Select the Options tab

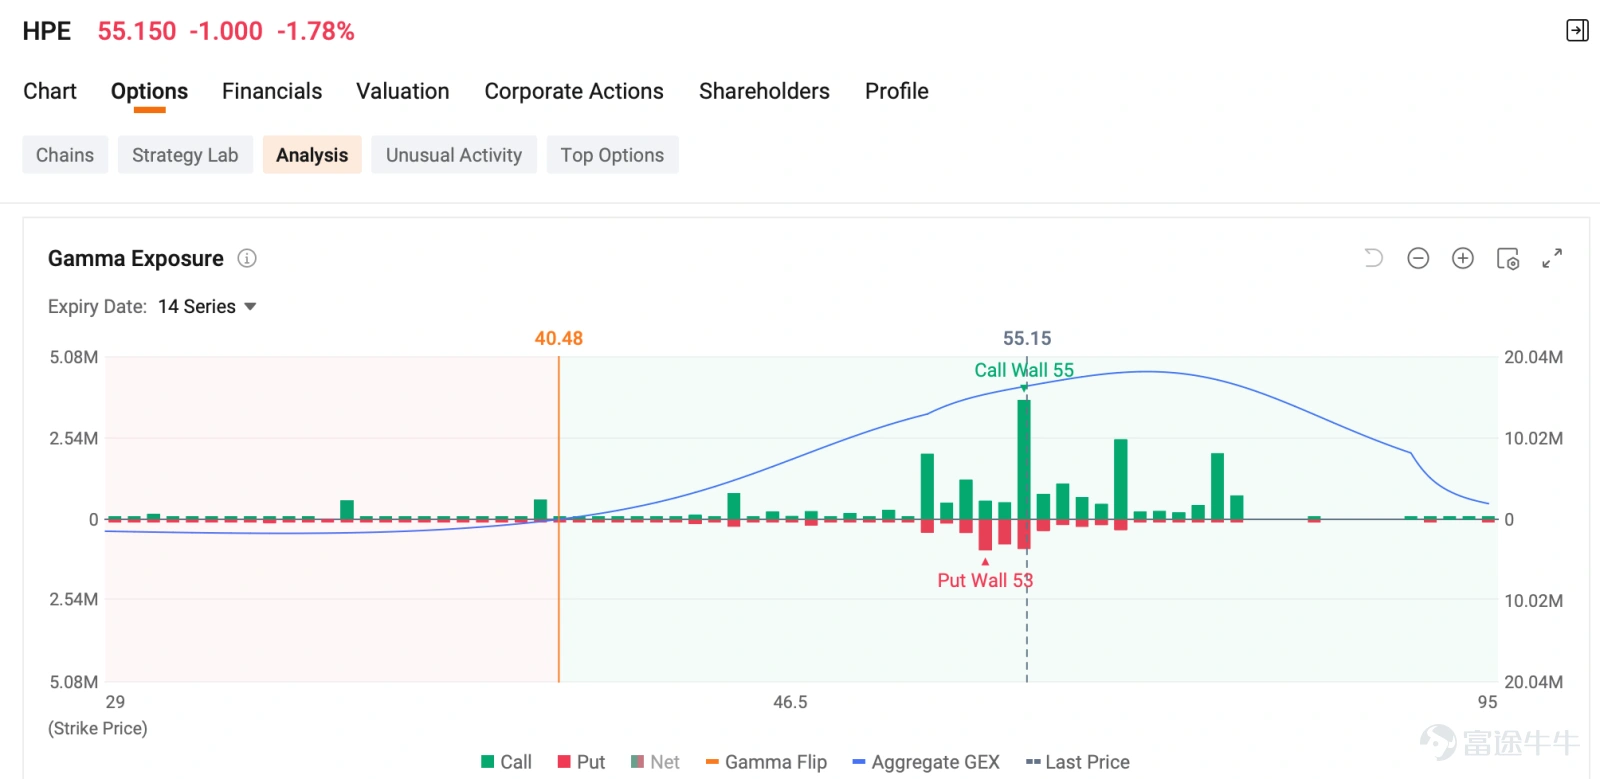149,91
